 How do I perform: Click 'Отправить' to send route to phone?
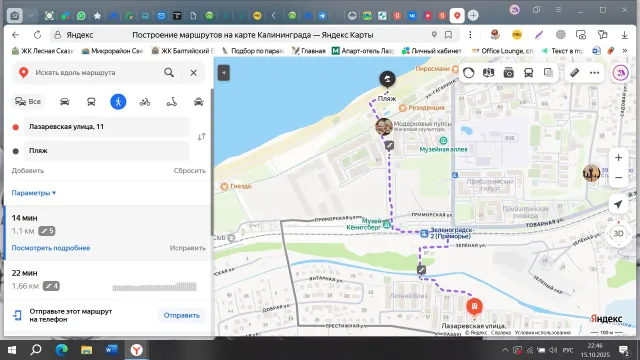[x=182, y=316]
